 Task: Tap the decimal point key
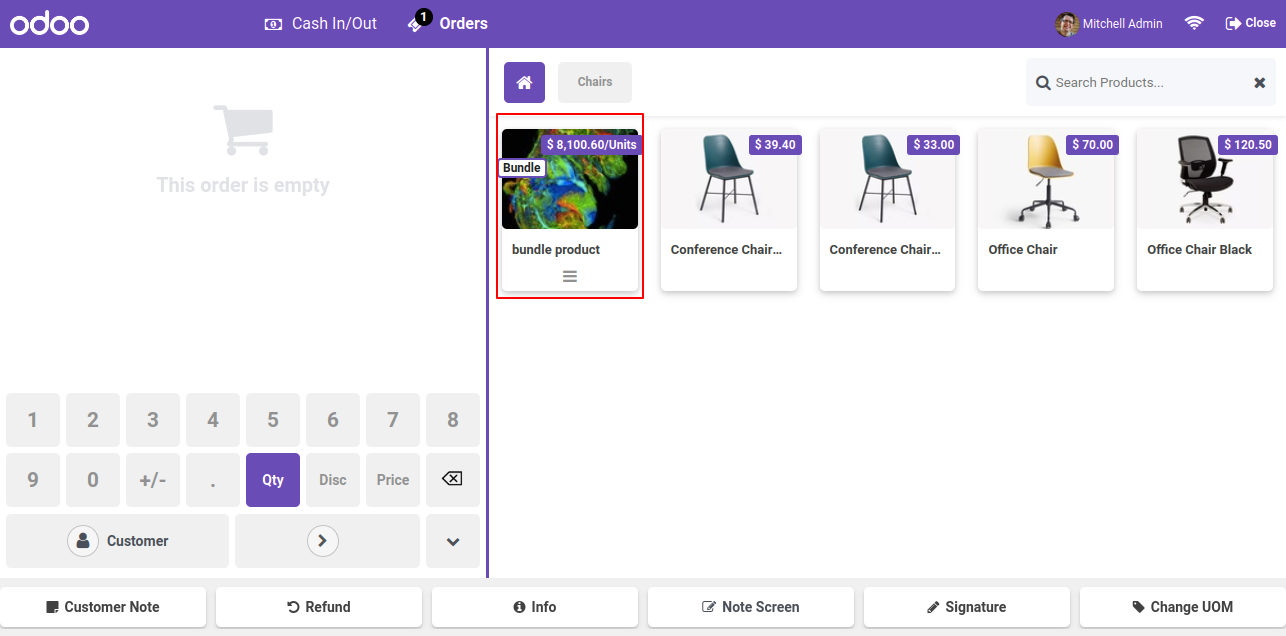(x=213, y=480)
